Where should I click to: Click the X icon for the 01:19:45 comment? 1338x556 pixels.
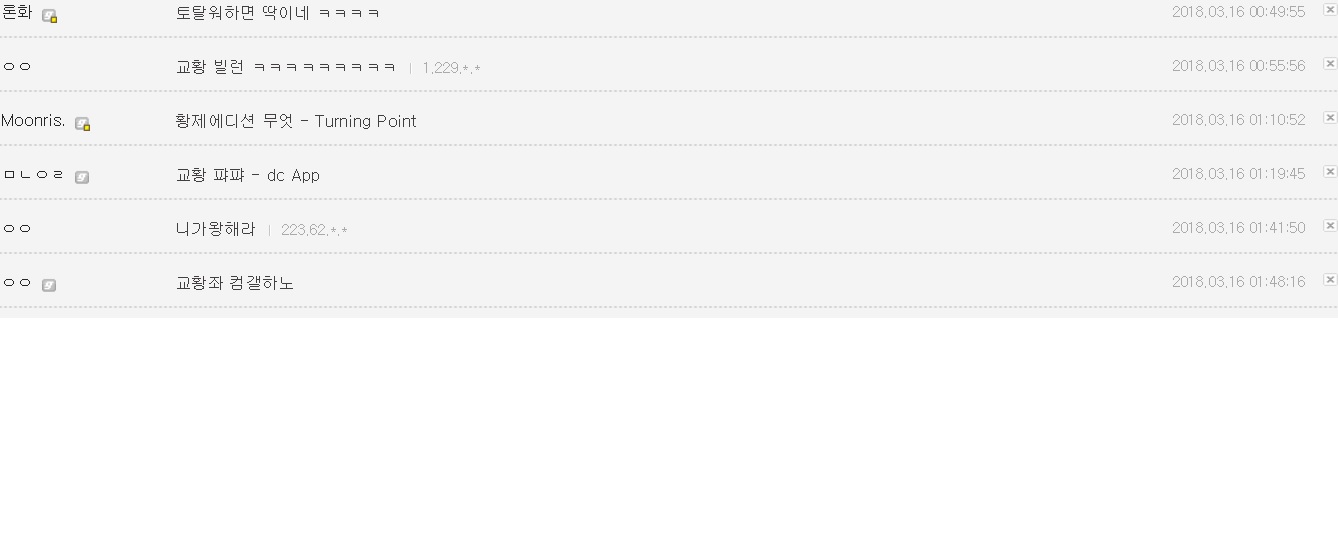click(x=1329, y=172)
